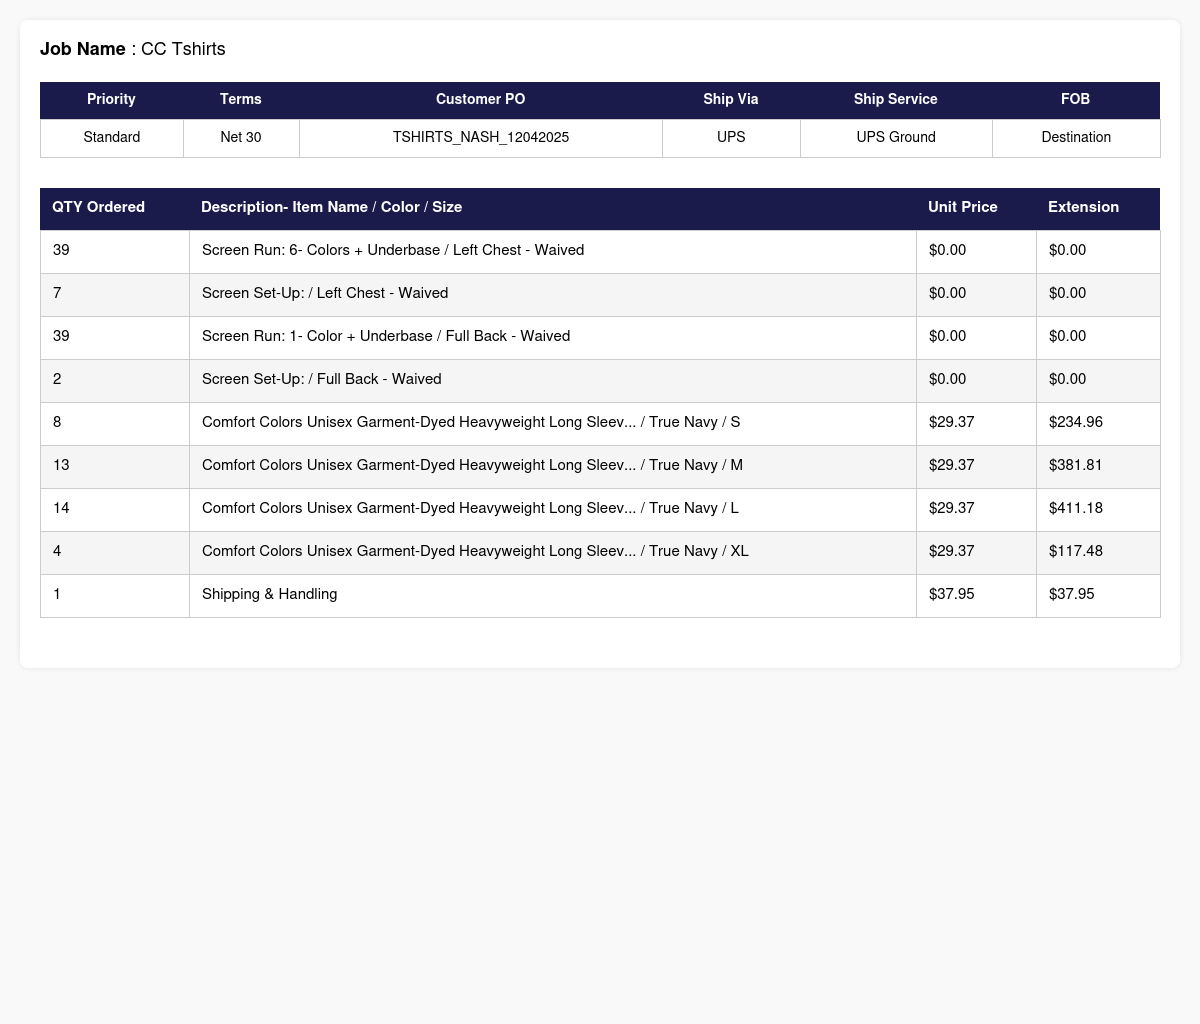Click the Priority column header
Viewport: 1200px width, 1024px height.
pyautogui.click(x=111, y=100)
